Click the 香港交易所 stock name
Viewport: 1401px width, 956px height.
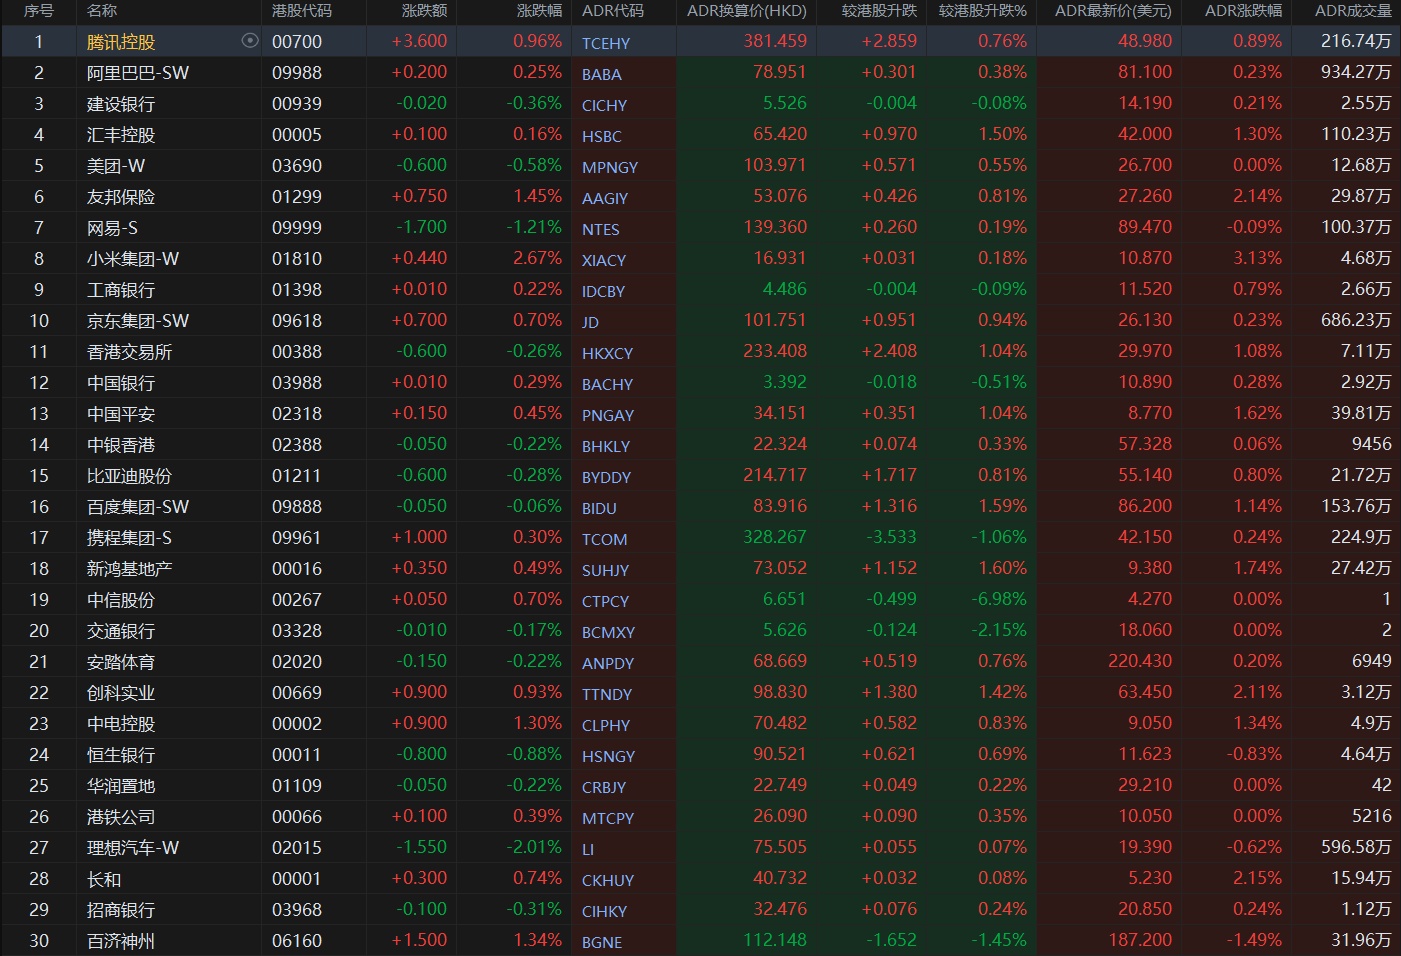point(130,352)
